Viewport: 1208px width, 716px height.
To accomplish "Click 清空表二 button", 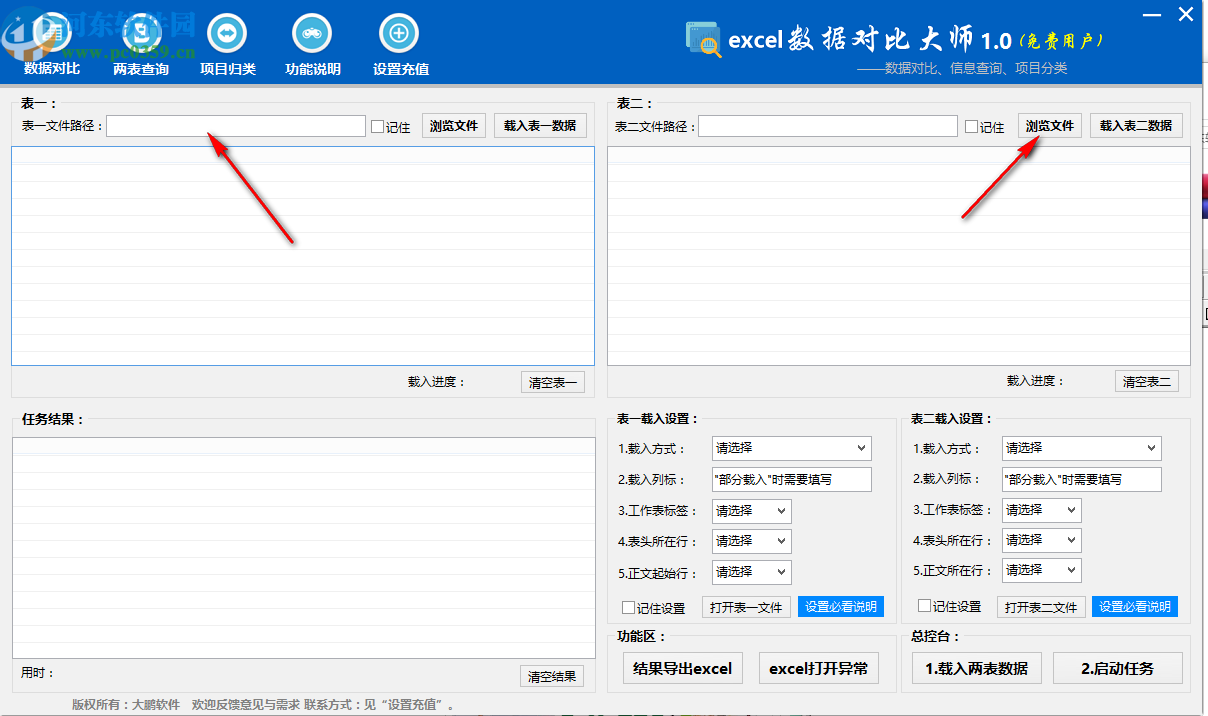I will click(x=1147, y=382).
